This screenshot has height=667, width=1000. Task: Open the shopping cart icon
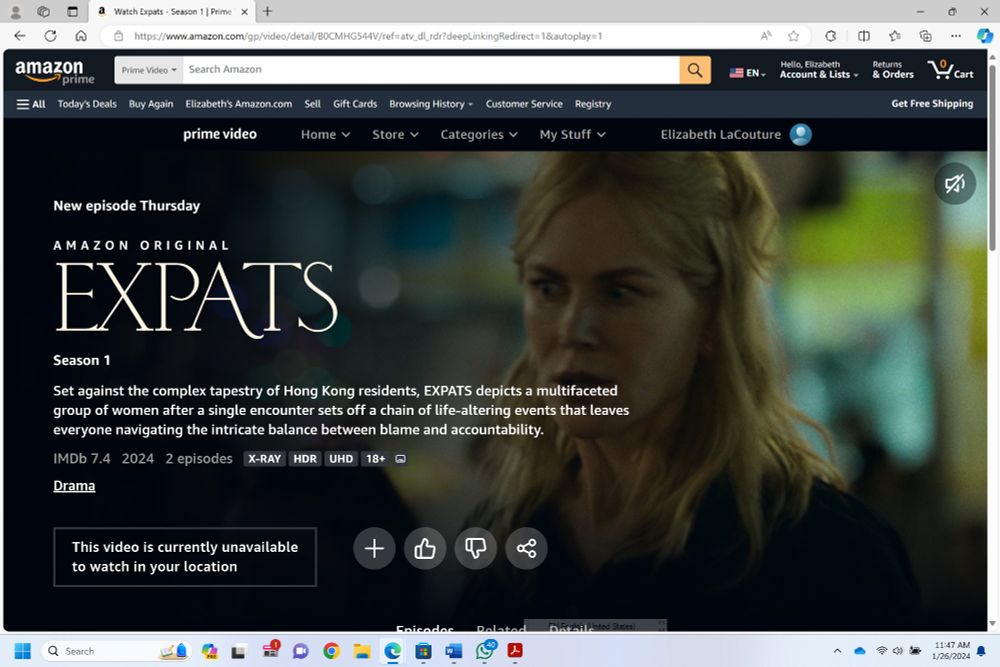click(950, 69)
